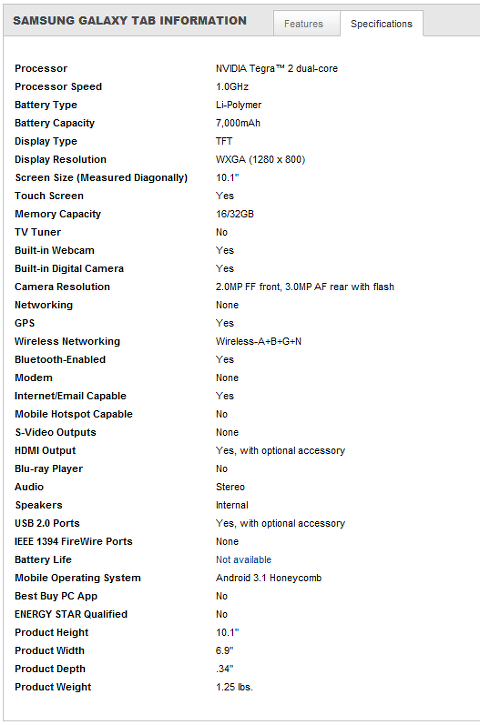Screen dimensions: 480x725
Task: Select the Internal speakers value
Action: [232, 505]
